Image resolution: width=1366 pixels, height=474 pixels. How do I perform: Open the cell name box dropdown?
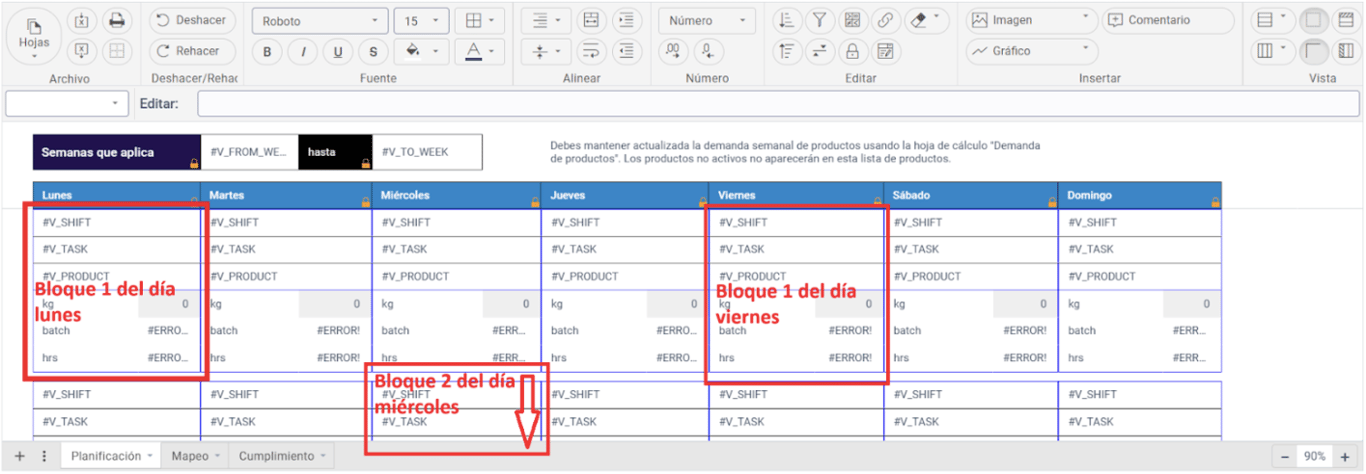click(x=67, y=103)
